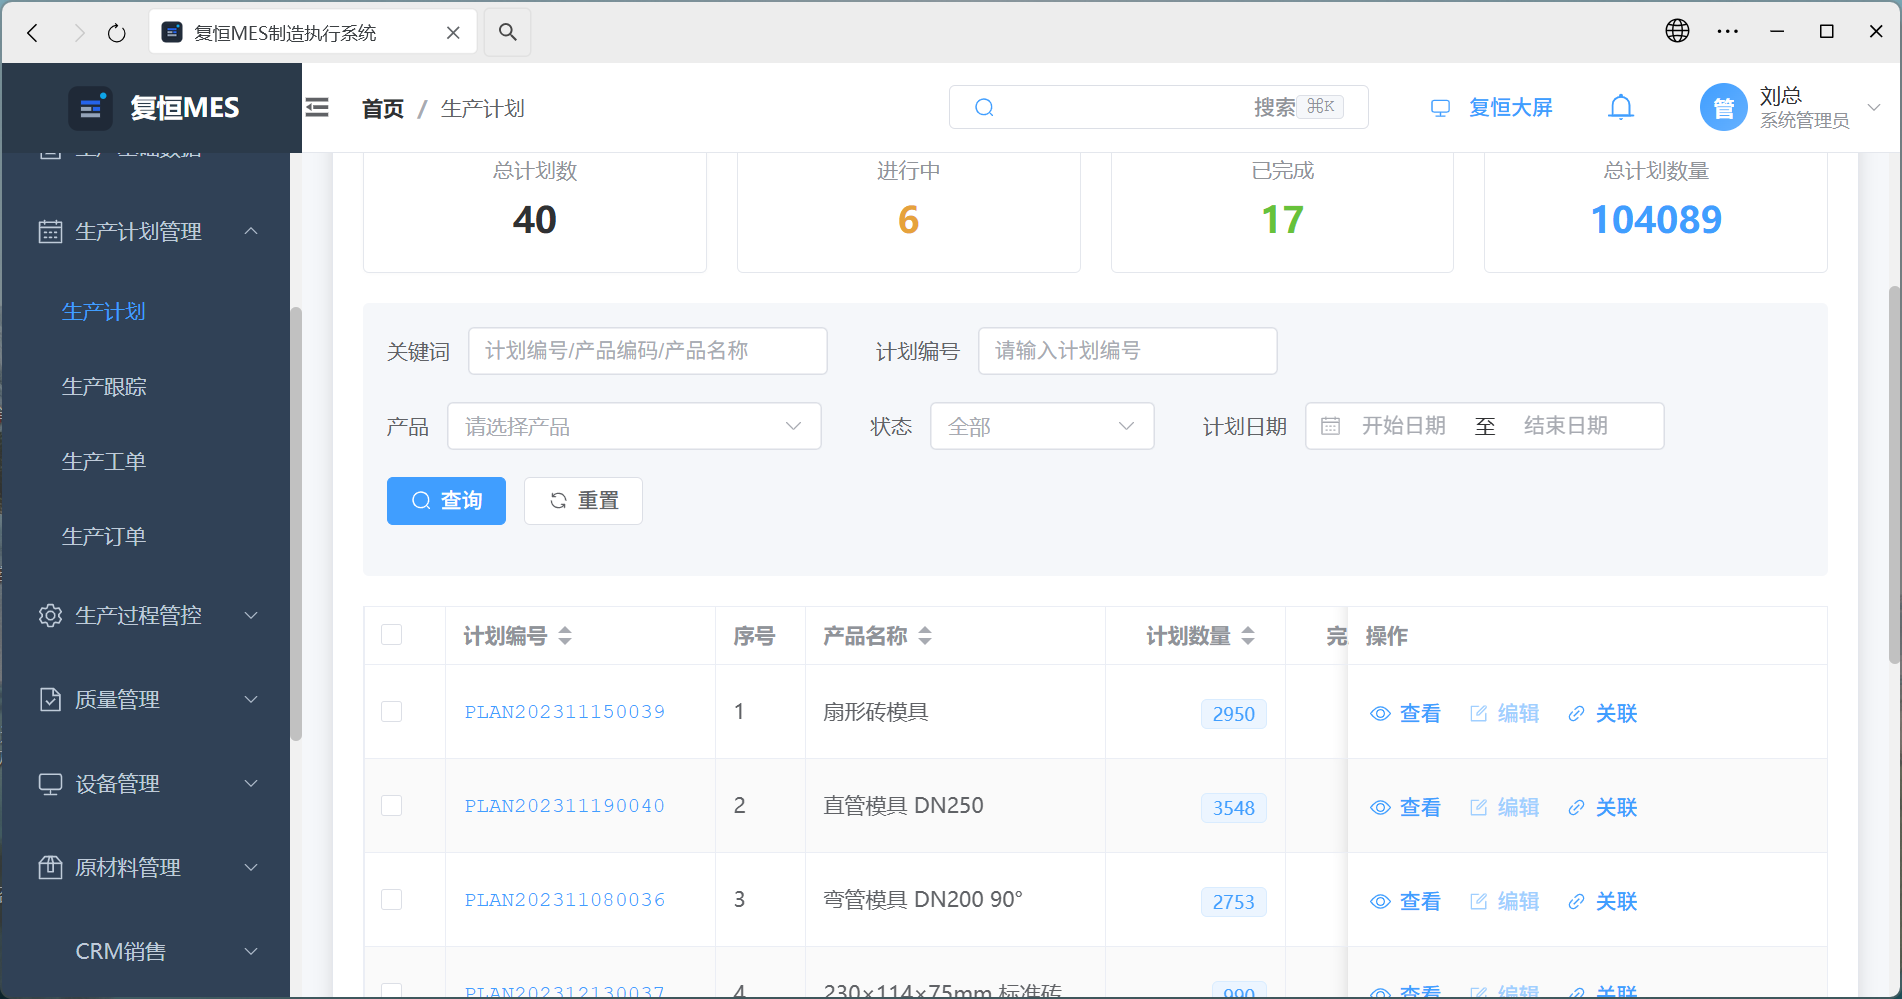Click the 生产过程管控 gear icon
This screenshot has height=999, width=1902.
coord(50,615)
